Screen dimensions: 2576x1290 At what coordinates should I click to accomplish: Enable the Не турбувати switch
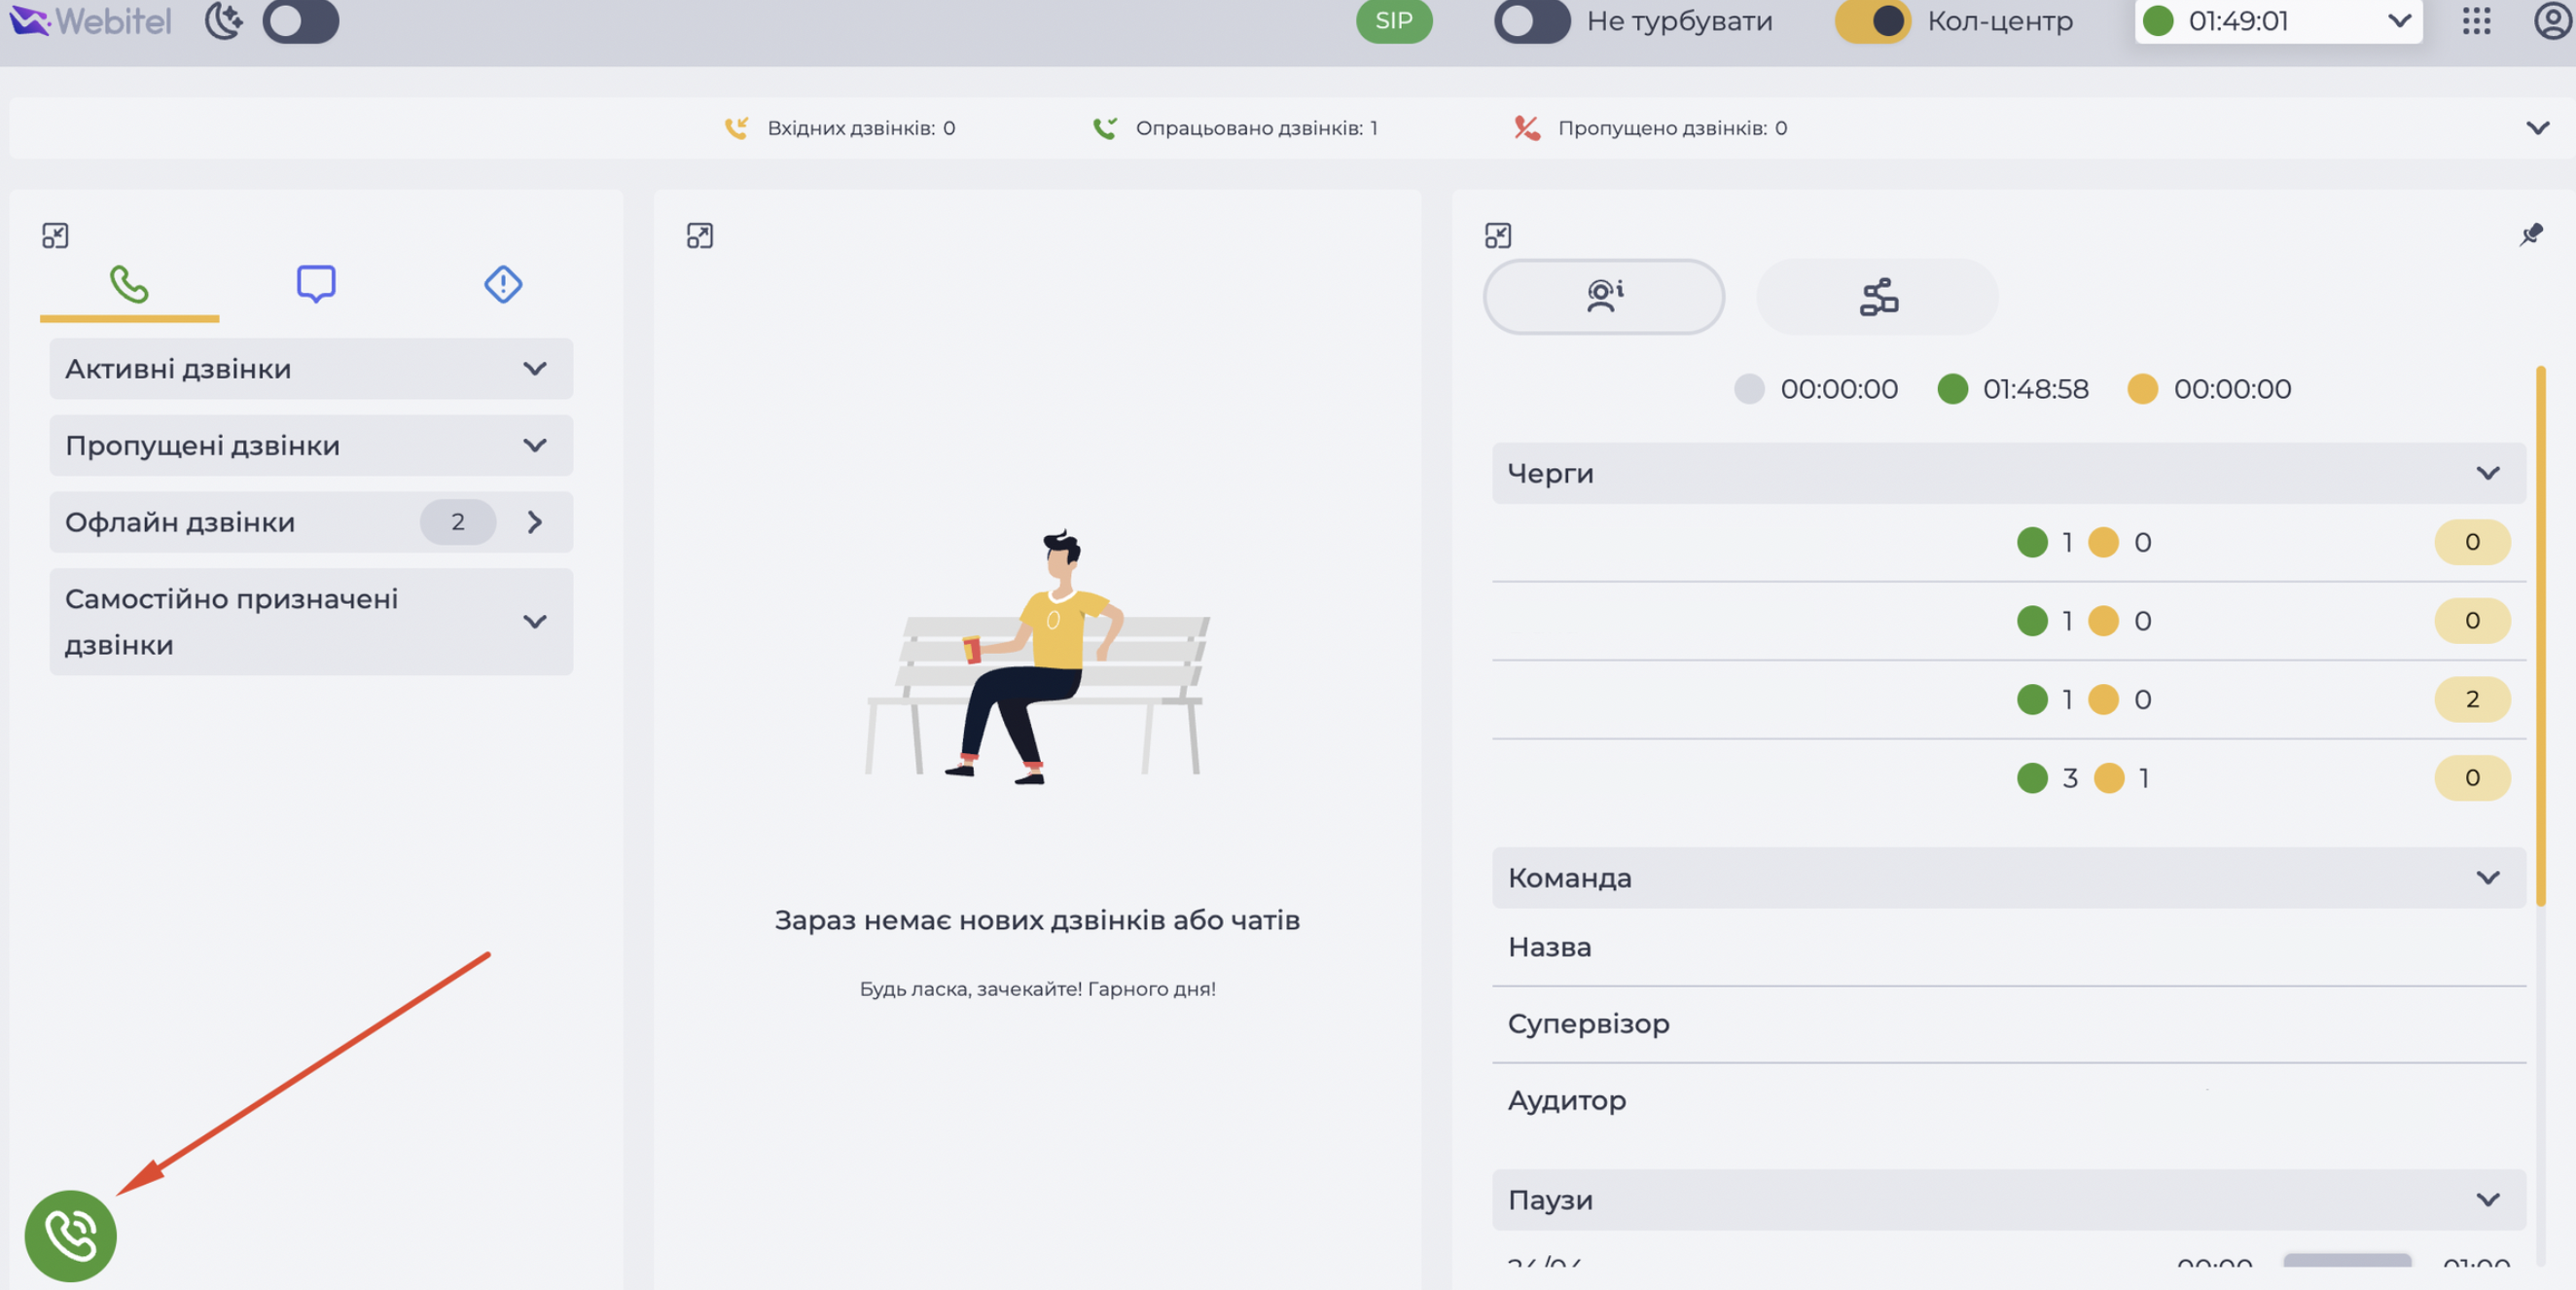[x=1531, y=21]
